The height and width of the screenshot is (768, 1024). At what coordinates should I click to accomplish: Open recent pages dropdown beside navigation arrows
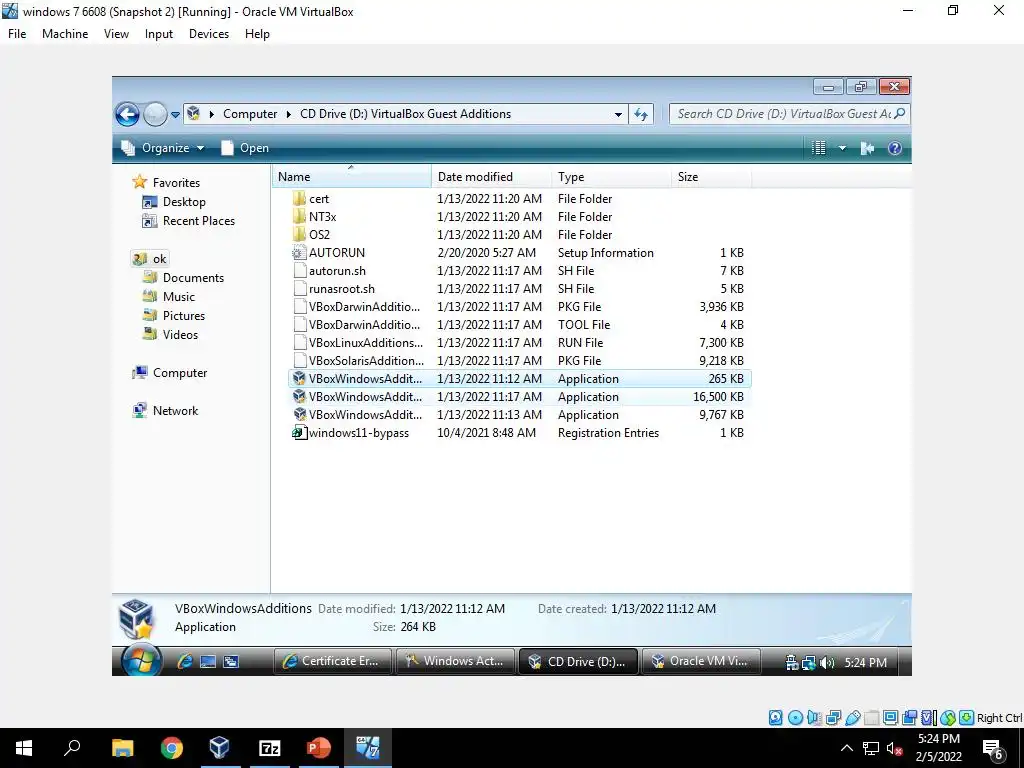pyautogui.click(x=175, y=115)
